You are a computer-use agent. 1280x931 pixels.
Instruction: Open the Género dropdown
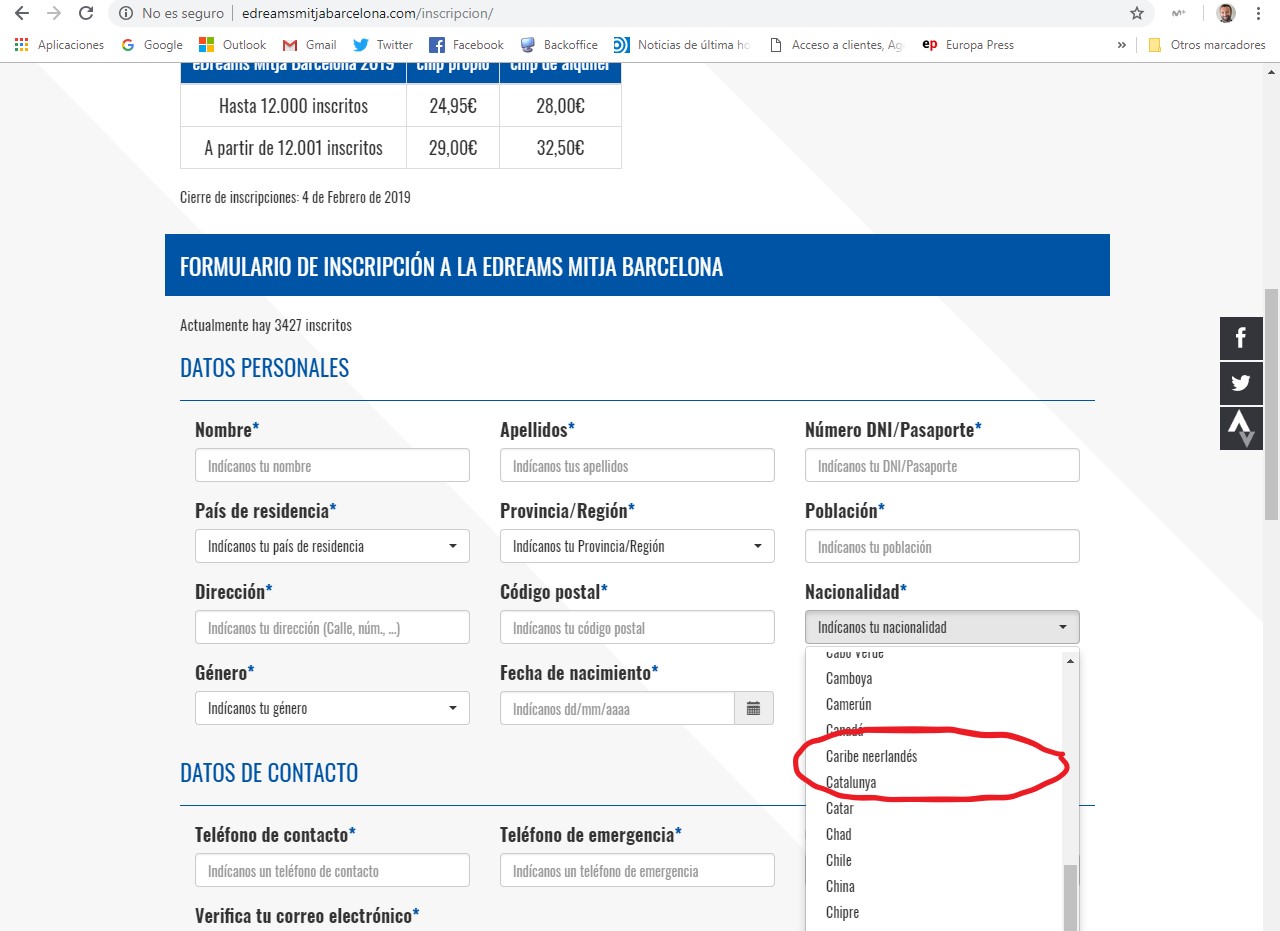pyautogui.click(x=332, y=709)
